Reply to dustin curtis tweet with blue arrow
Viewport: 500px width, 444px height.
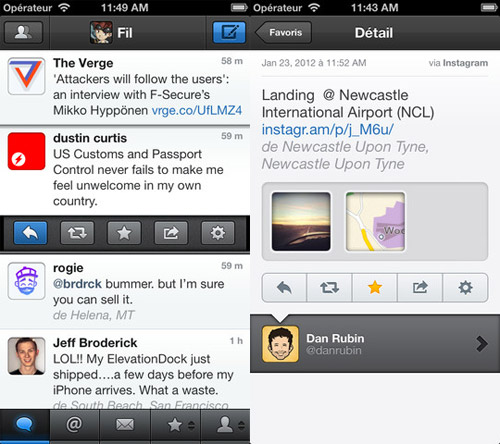click(x=30, y=233)
